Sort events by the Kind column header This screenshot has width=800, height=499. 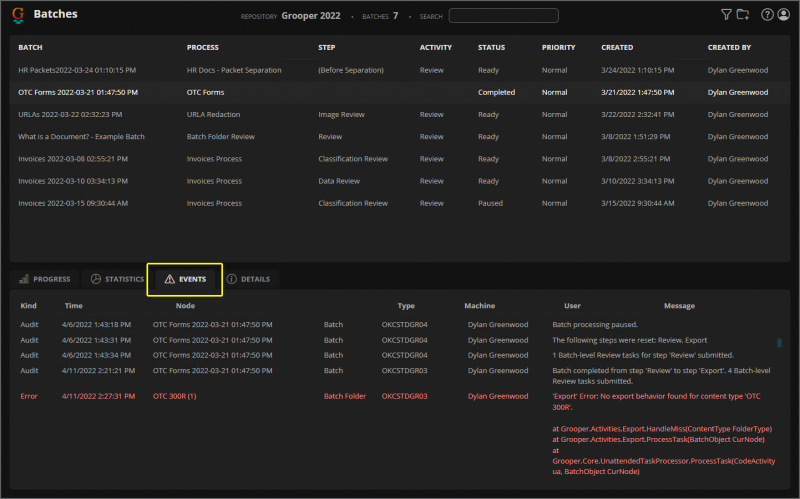pos(28,305)
